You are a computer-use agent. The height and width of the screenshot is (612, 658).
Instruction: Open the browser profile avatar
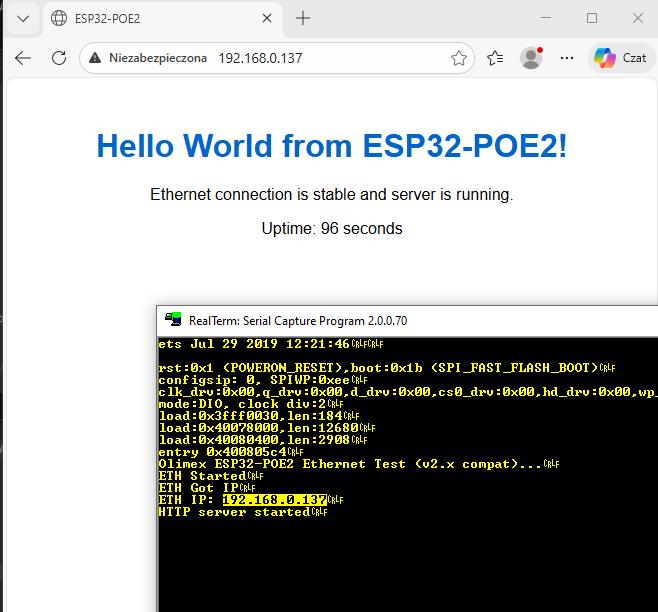click(531, 58)
